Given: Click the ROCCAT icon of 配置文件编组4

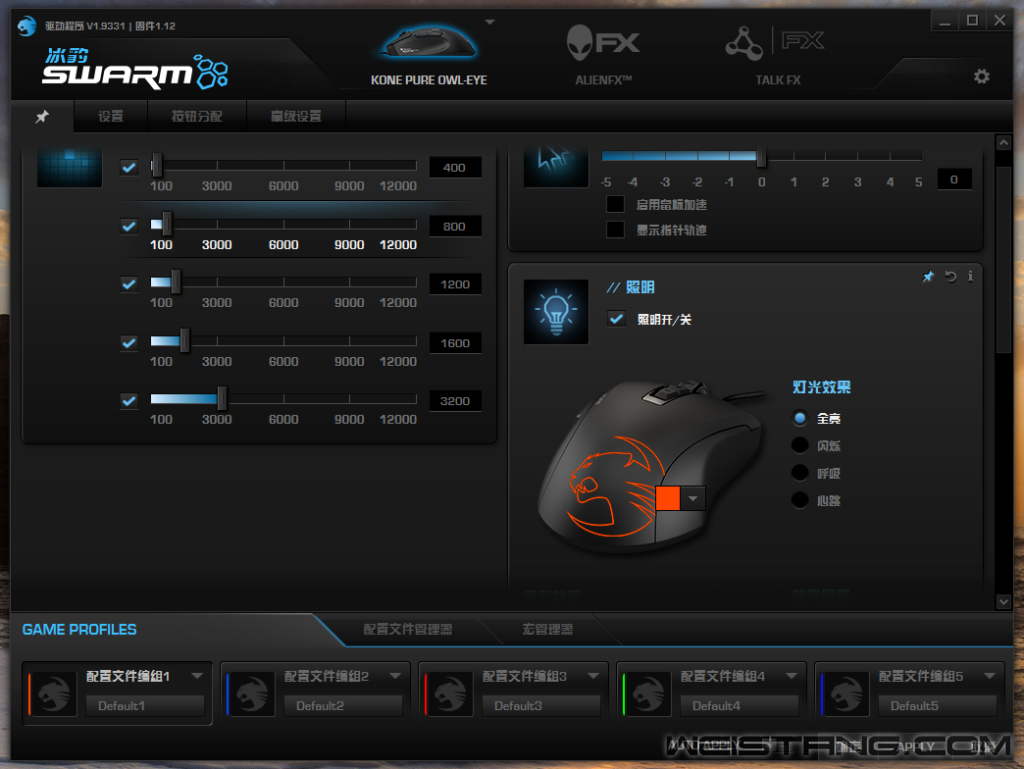Looking at the screenshot, I should pos(647,693).
